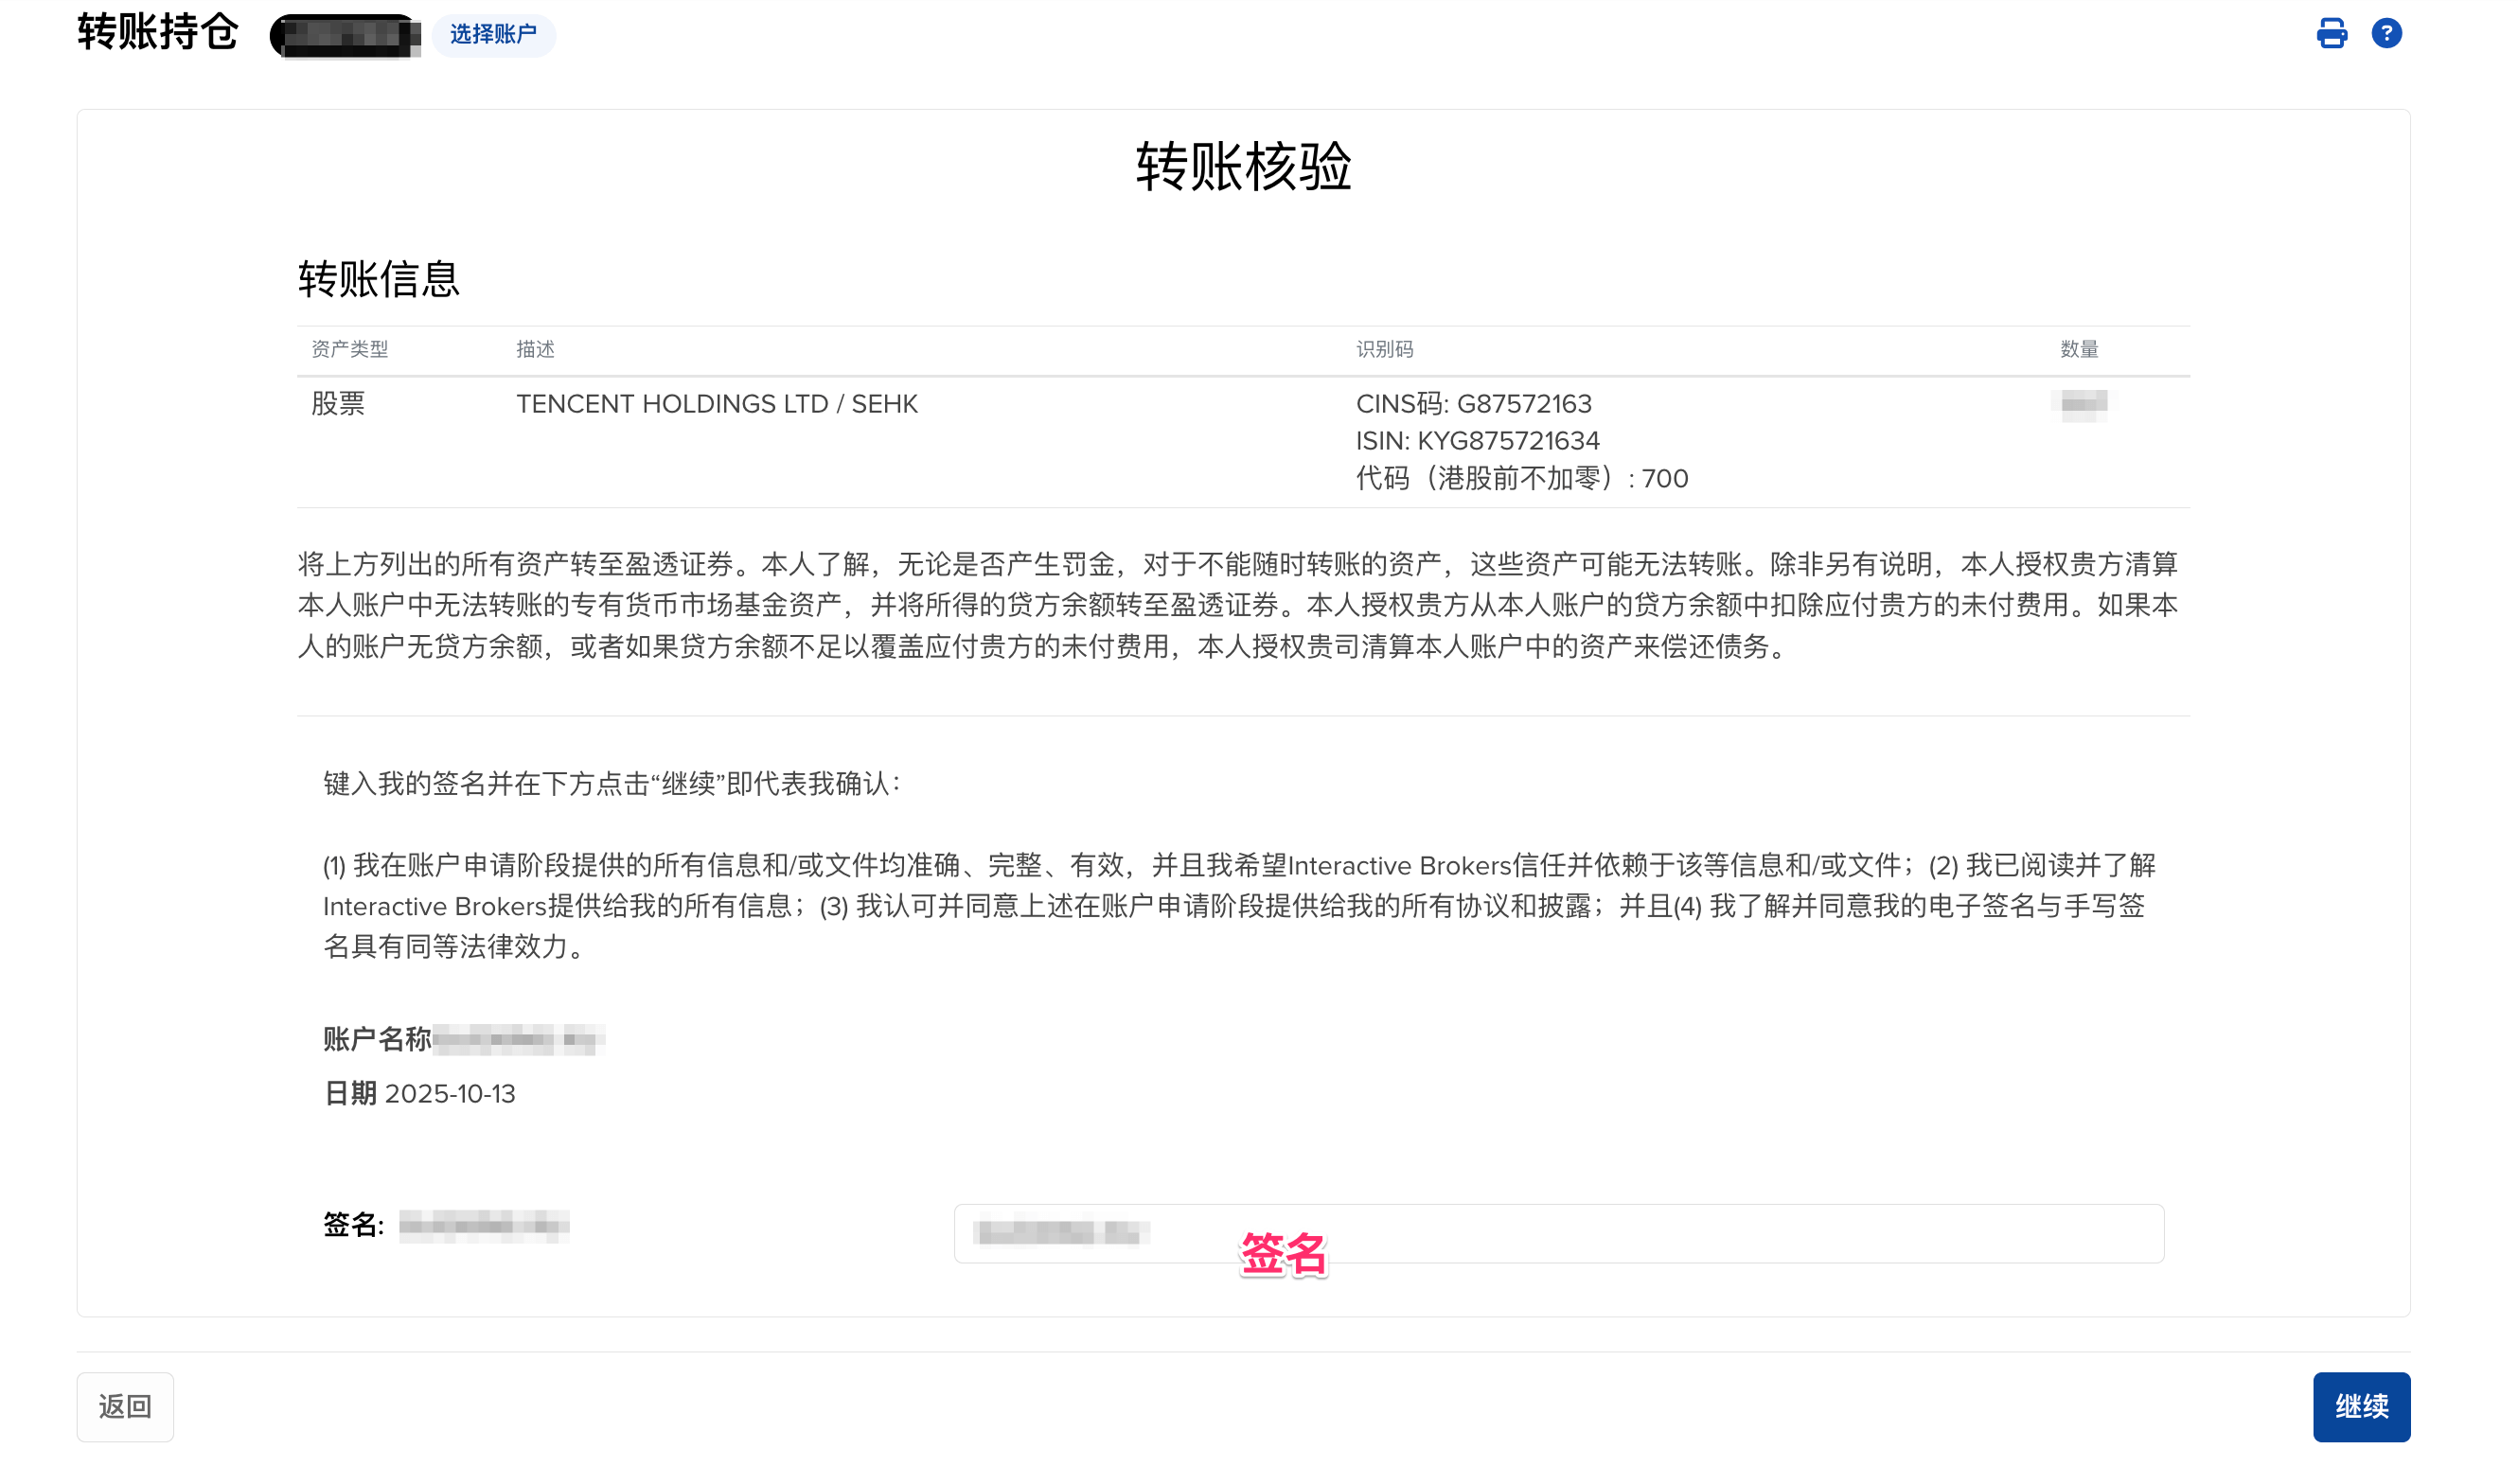Click the date 2025-10-13
The image size is (2518, 1484).
tap(449, 1093)
